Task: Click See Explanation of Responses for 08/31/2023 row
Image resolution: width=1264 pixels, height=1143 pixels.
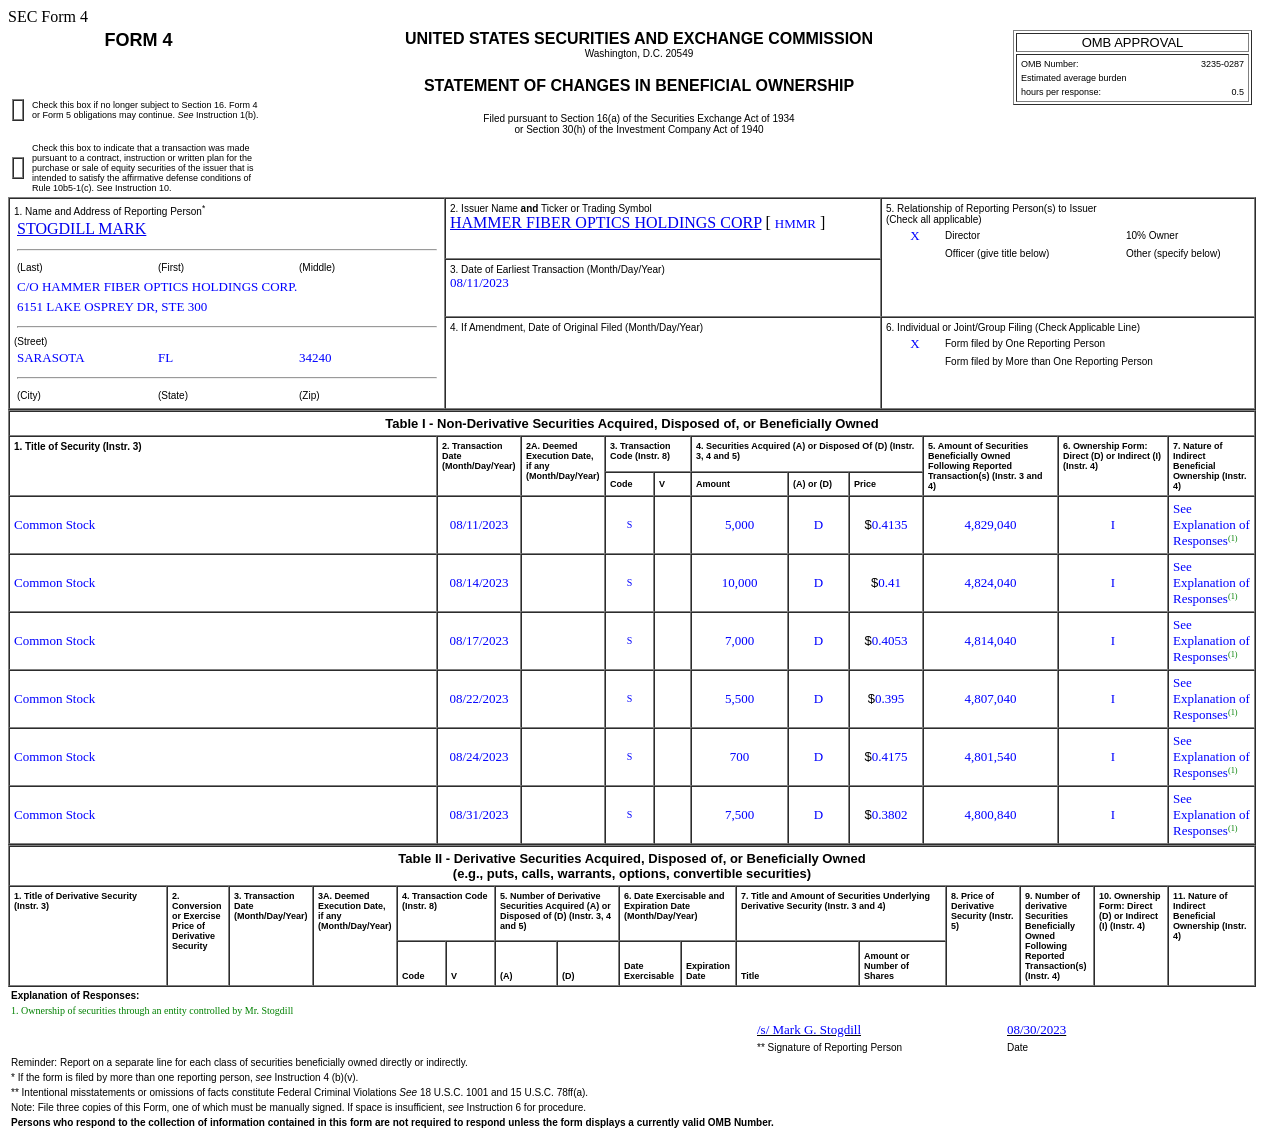Action: click(x=1211, y=815)
